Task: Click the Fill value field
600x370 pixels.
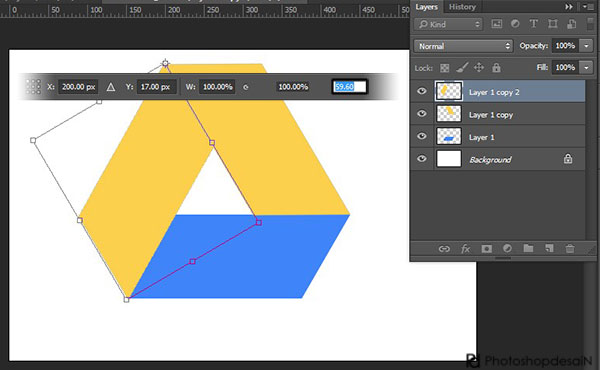Action: (565, 68)
